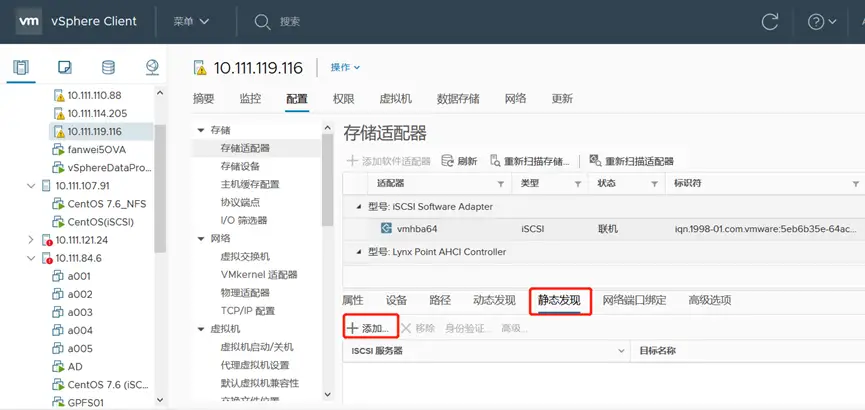The width and height of the screenshot is (865, 410).
Task: Select 主机缓存配置 in the configuration list
Action: [x=250, y=184]
